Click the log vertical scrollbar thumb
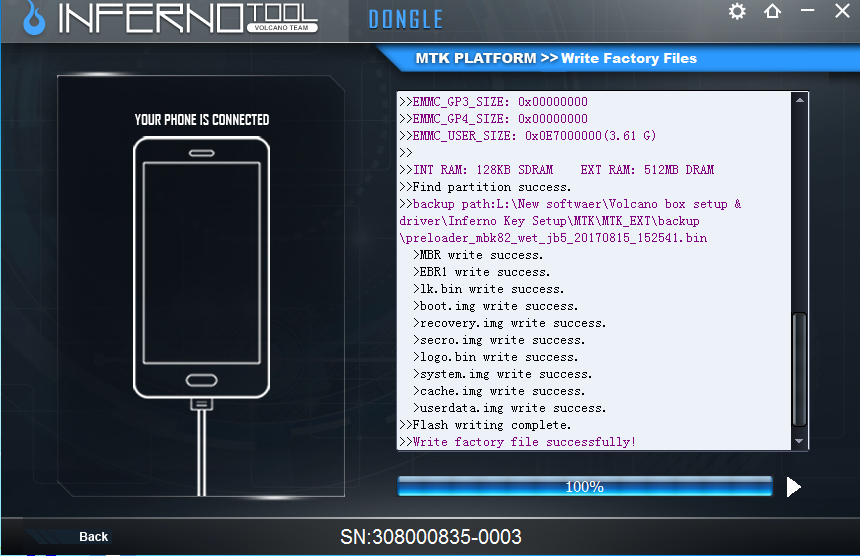The width and height of the screenshot is (860, 556). pos(800,369)
